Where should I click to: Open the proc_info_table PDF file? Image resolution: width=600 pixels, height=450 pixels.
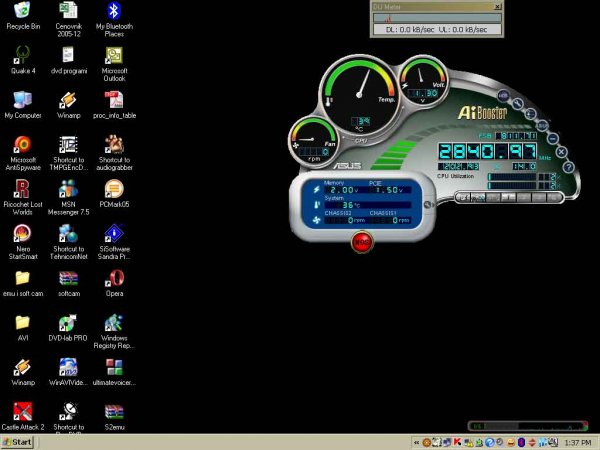[114, 104]
